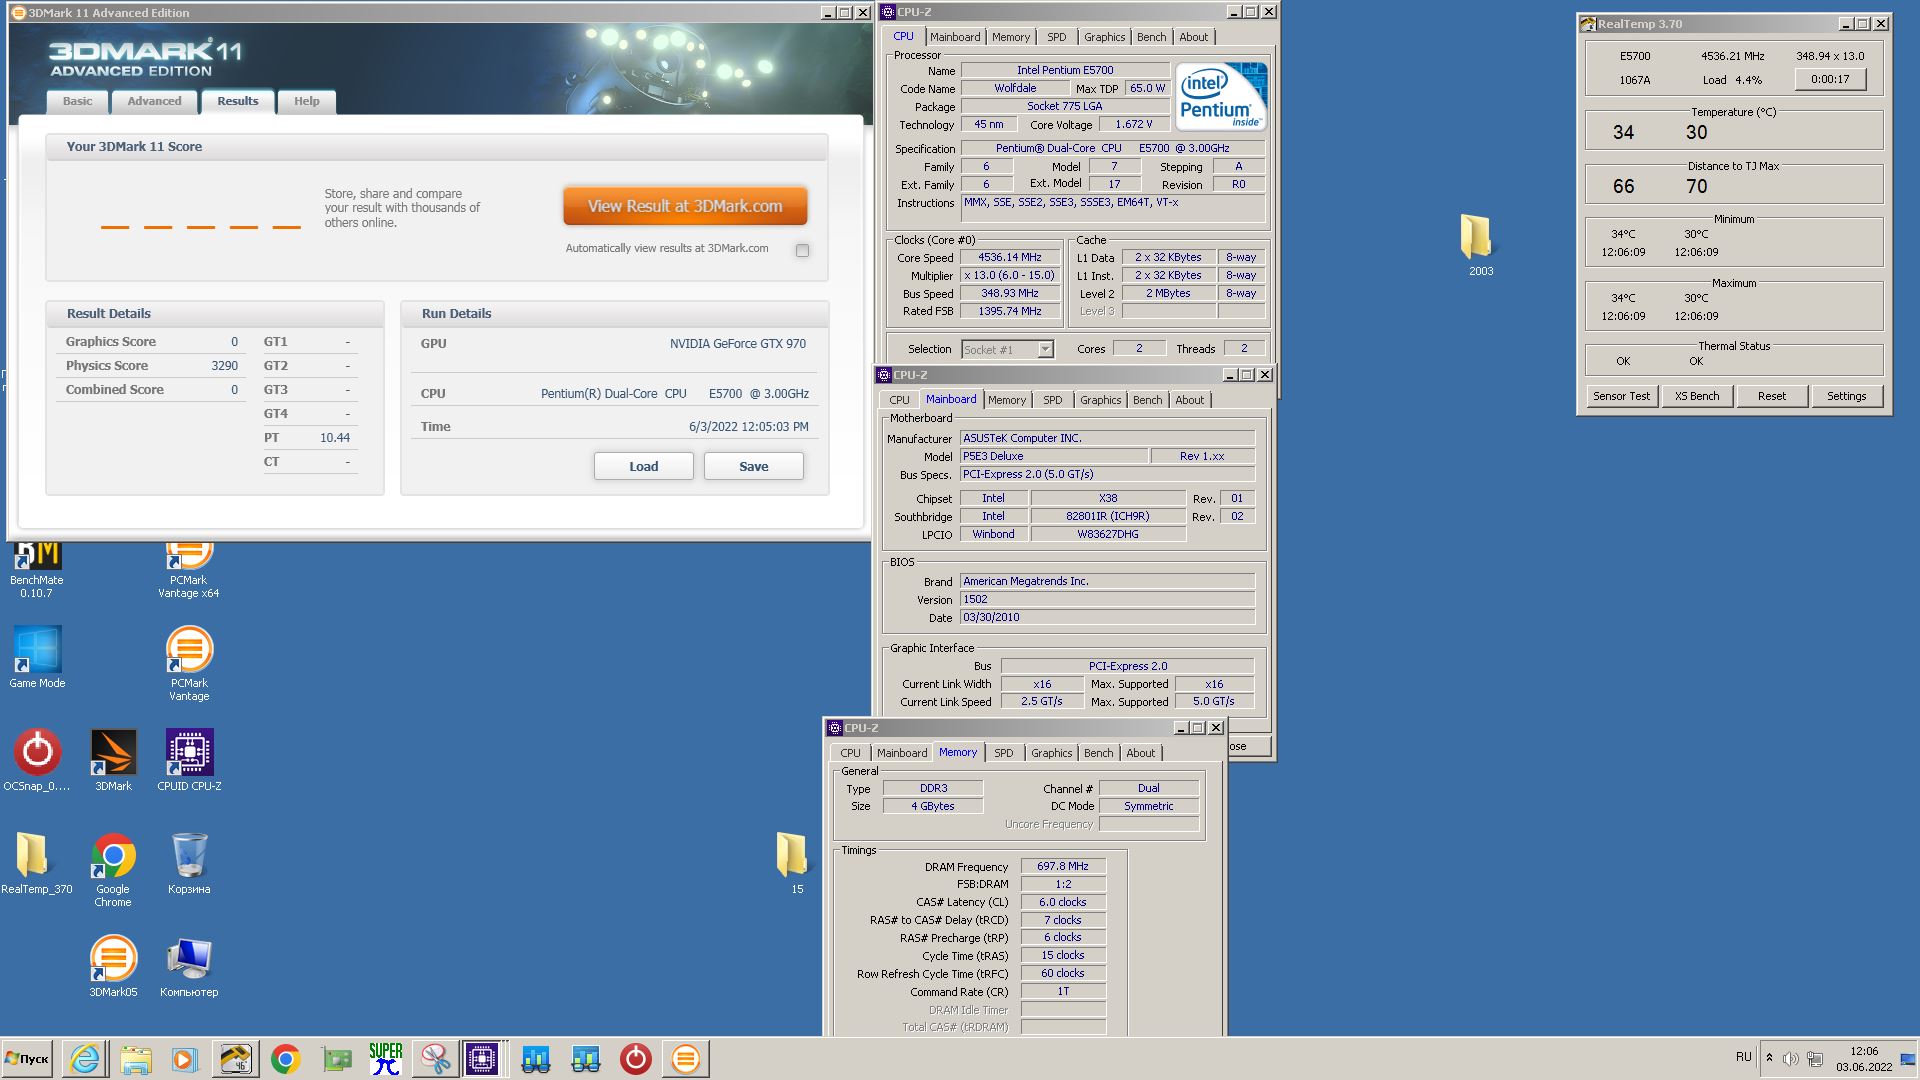Launch 3DMark desktop shortcut
Image resolution: width=1920 pixels, height=1080 pixels.
(x=113, y=760)
